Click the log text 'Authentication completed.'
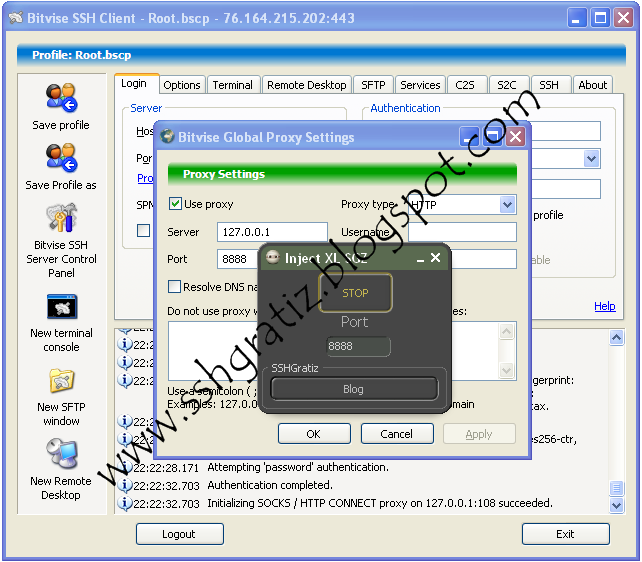 [x=270, y=485]
